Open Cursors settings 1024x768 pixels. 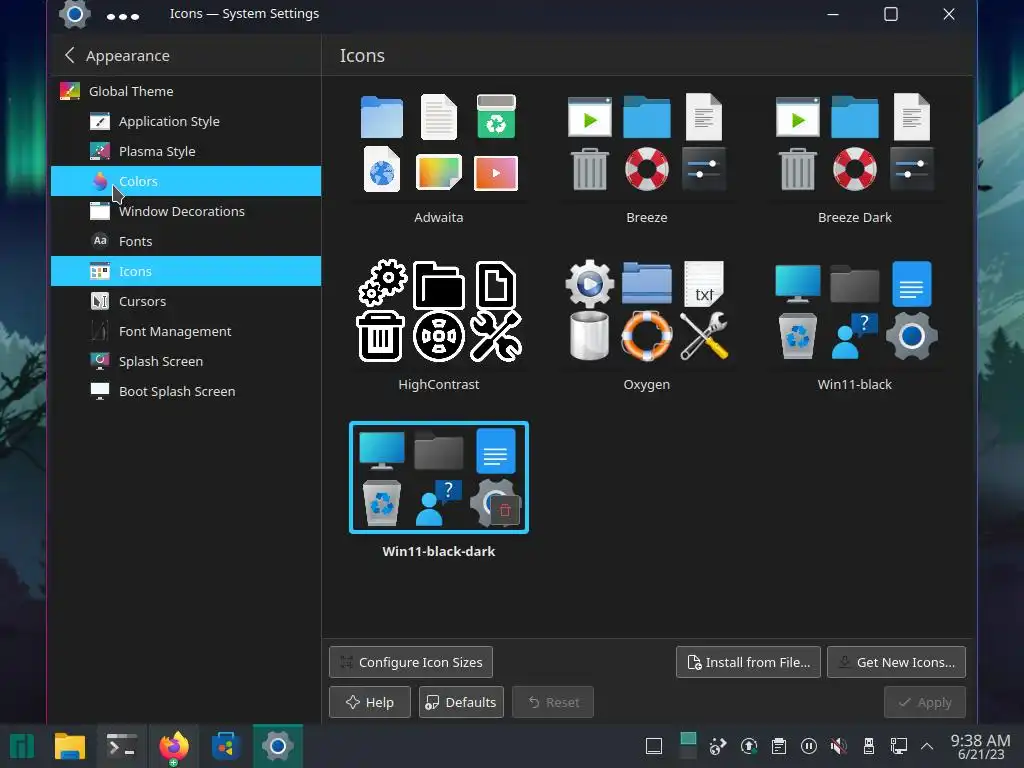pos(186,301)
